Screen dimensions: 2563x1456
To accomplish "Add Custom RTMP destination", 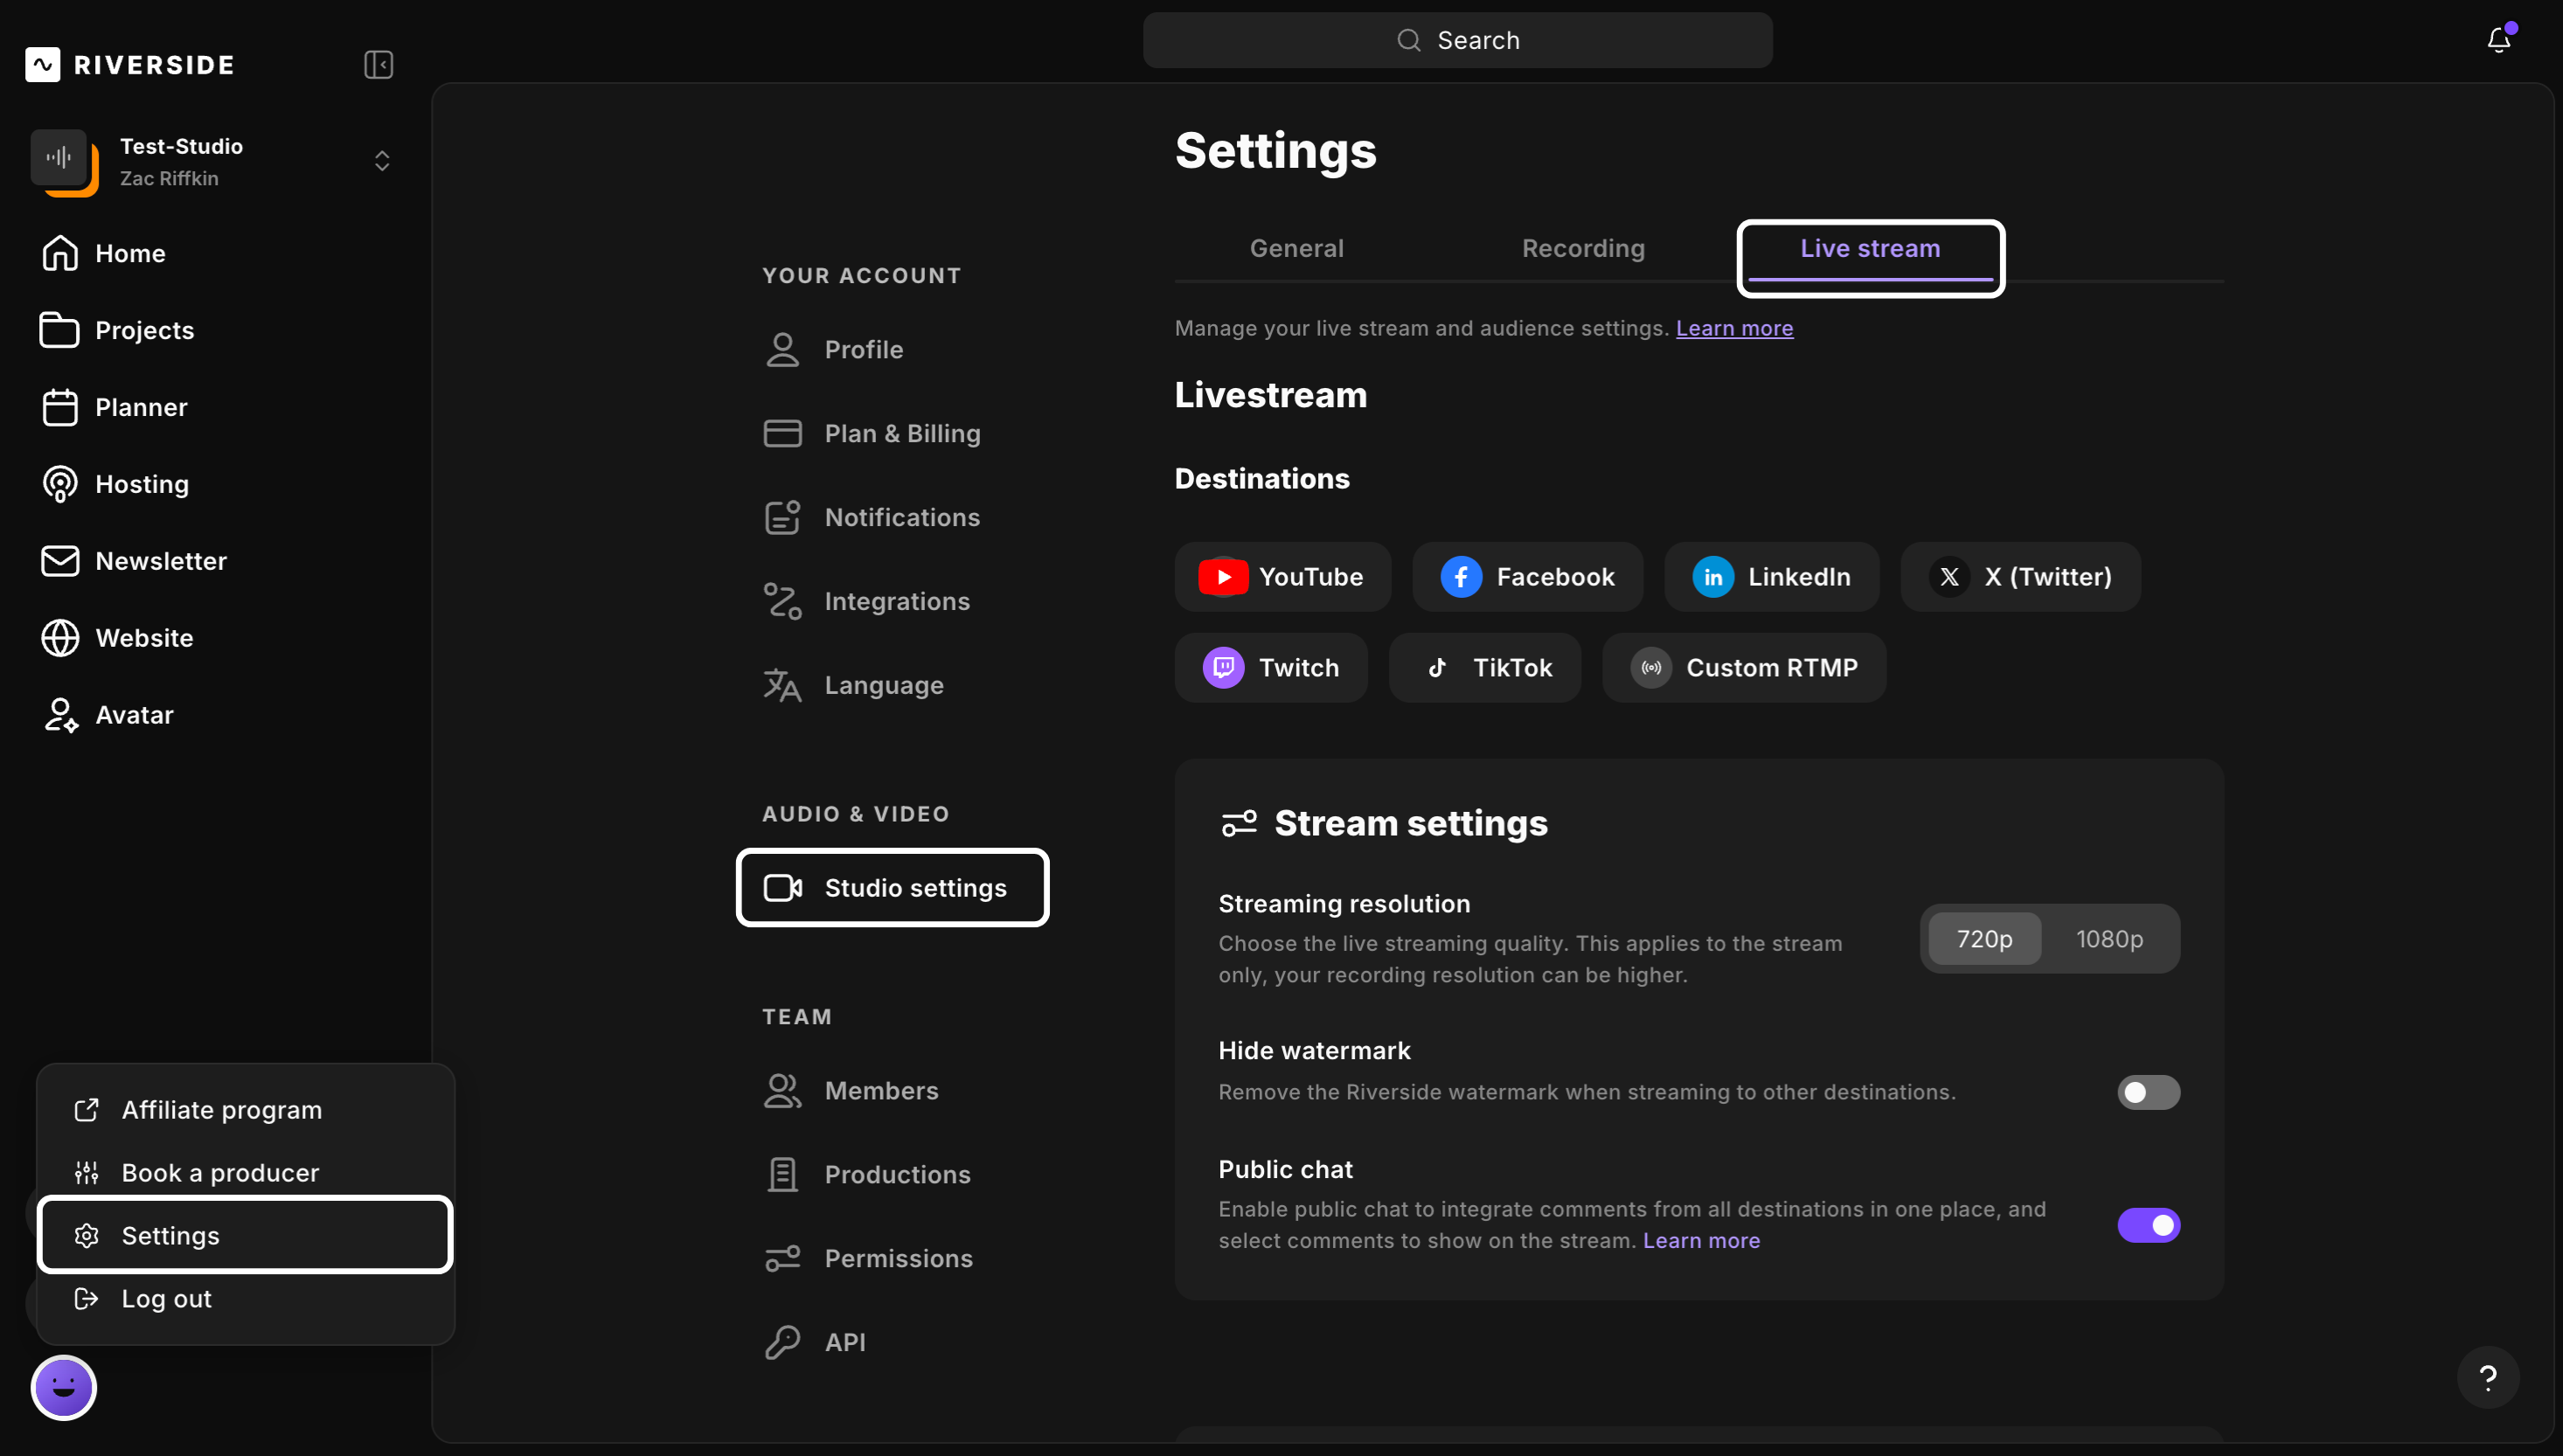I will [1744, 668].
